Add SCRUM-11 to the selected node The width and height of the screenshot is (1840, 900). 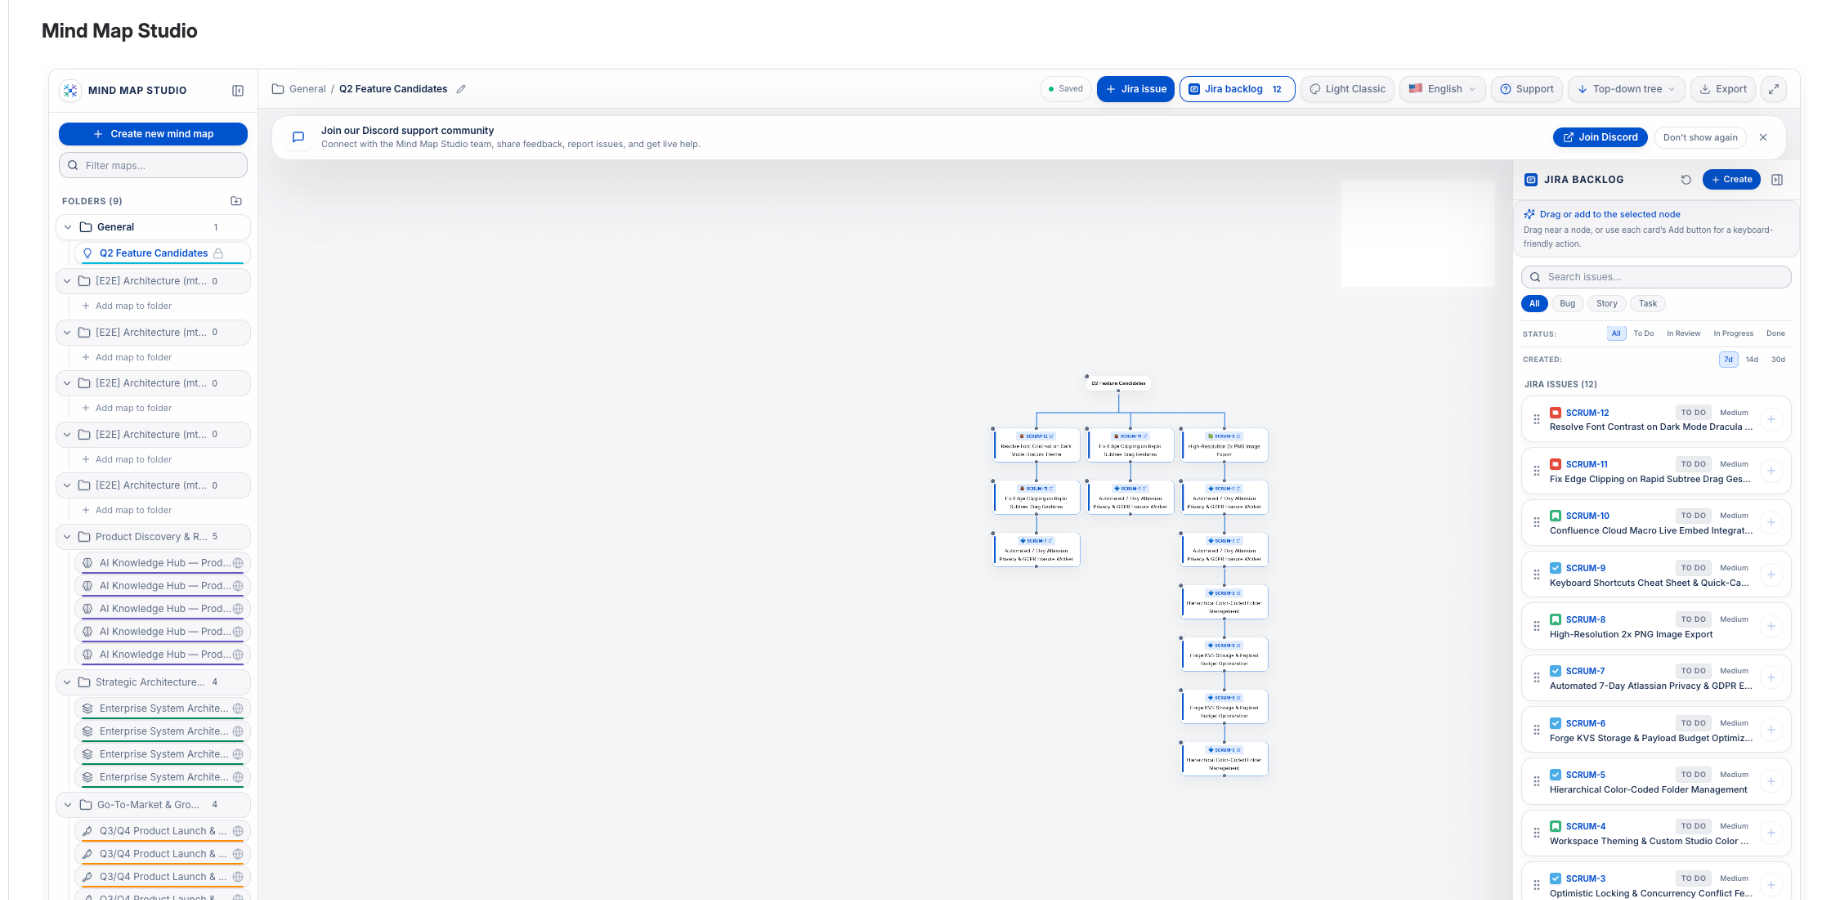(1771, 471)
